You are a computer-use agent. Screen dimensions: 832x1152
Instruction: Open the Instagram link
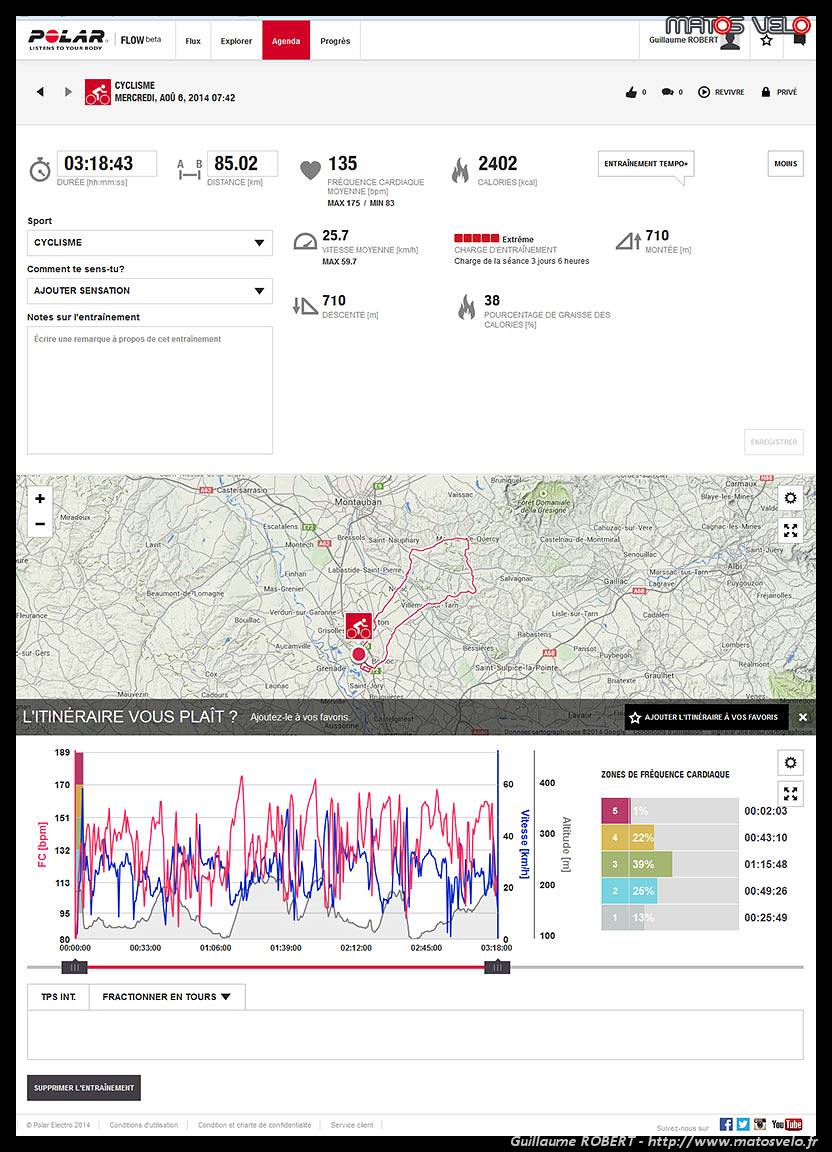(760, 1124)
